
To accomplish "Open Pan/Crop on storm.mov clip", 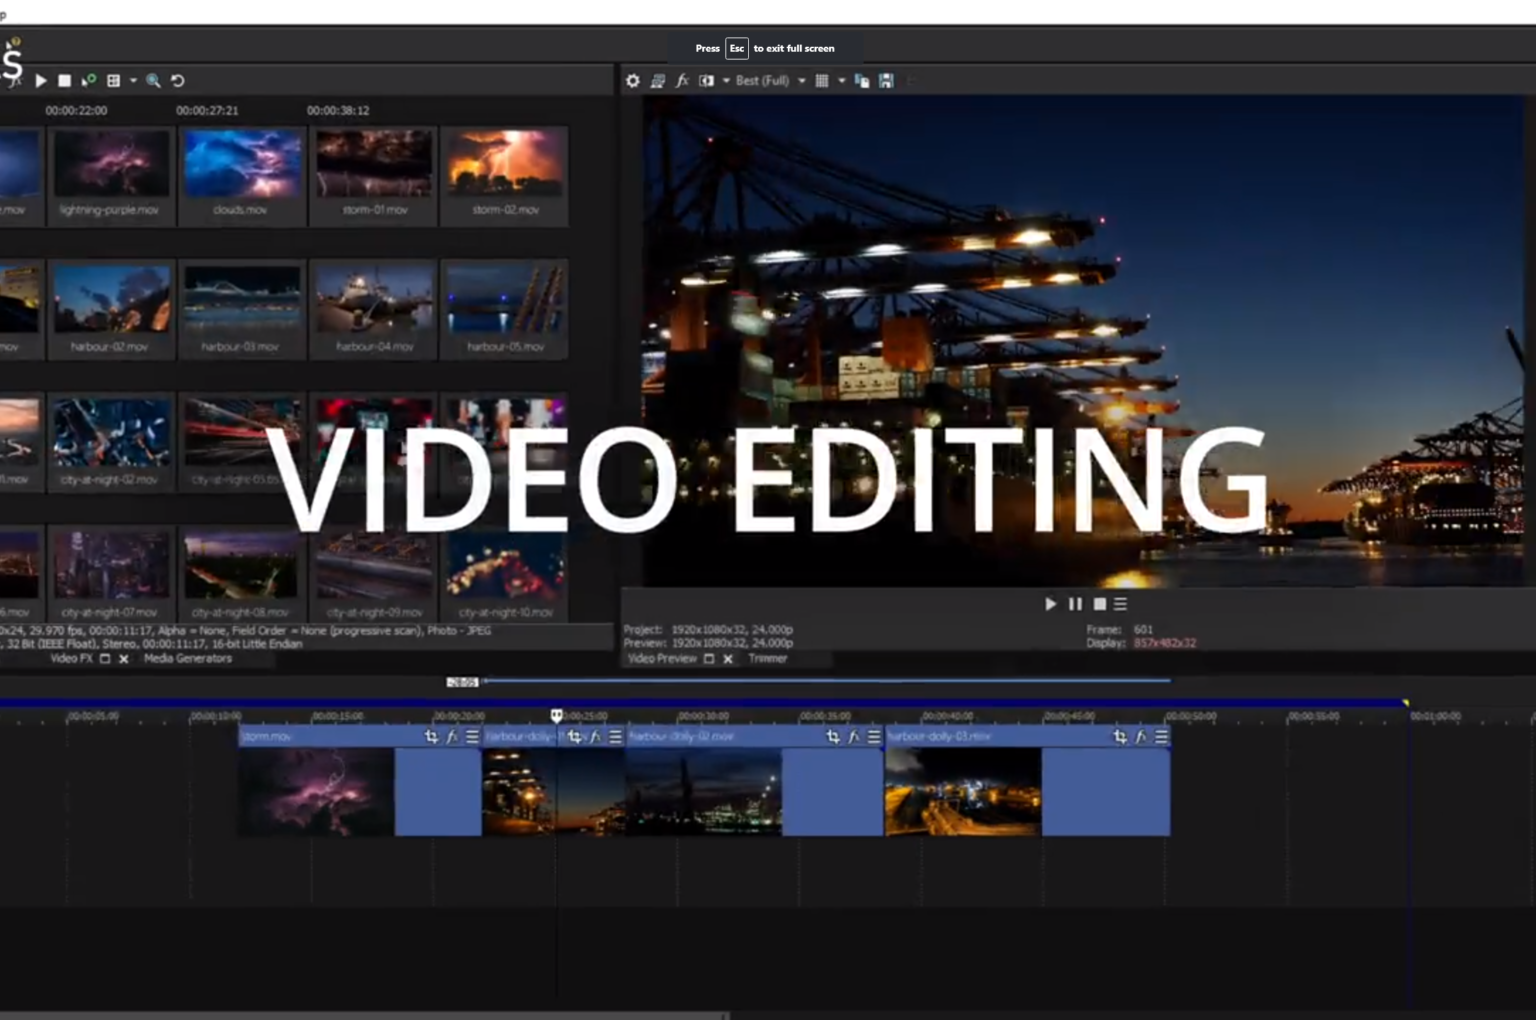I will coord(431,737).
